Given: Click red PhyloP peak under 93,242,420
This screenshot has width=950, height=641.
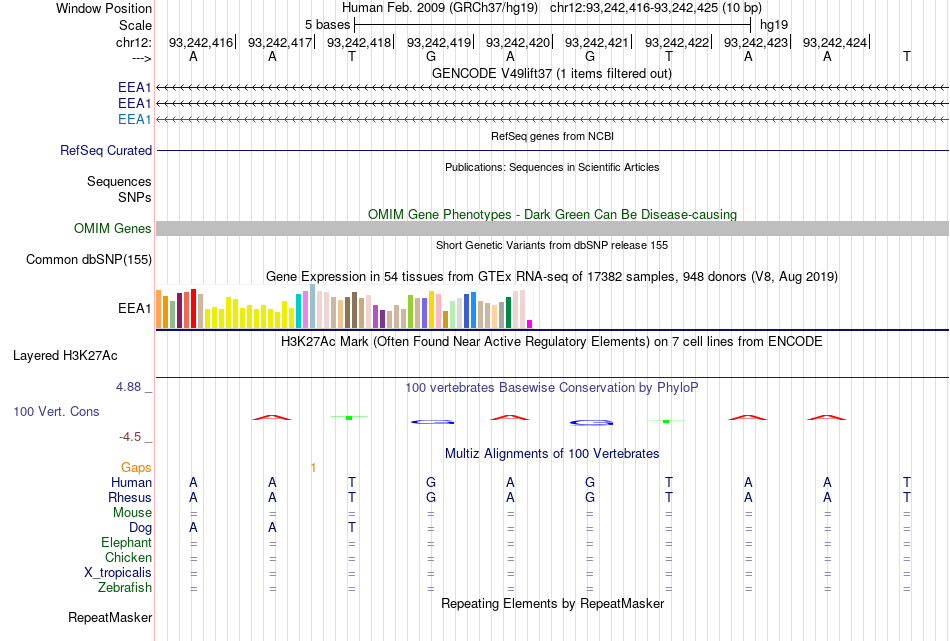Looking at the screenshot, I should pyautogui.click(x=510, y=417).
